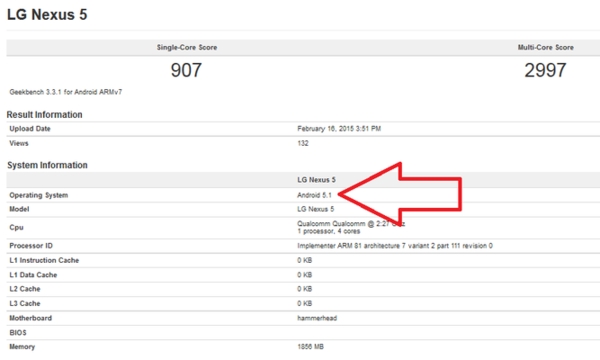This screenshot has width=600, height=360.
Task: Select the LG Nexus 5 model value
Action: 315,209
